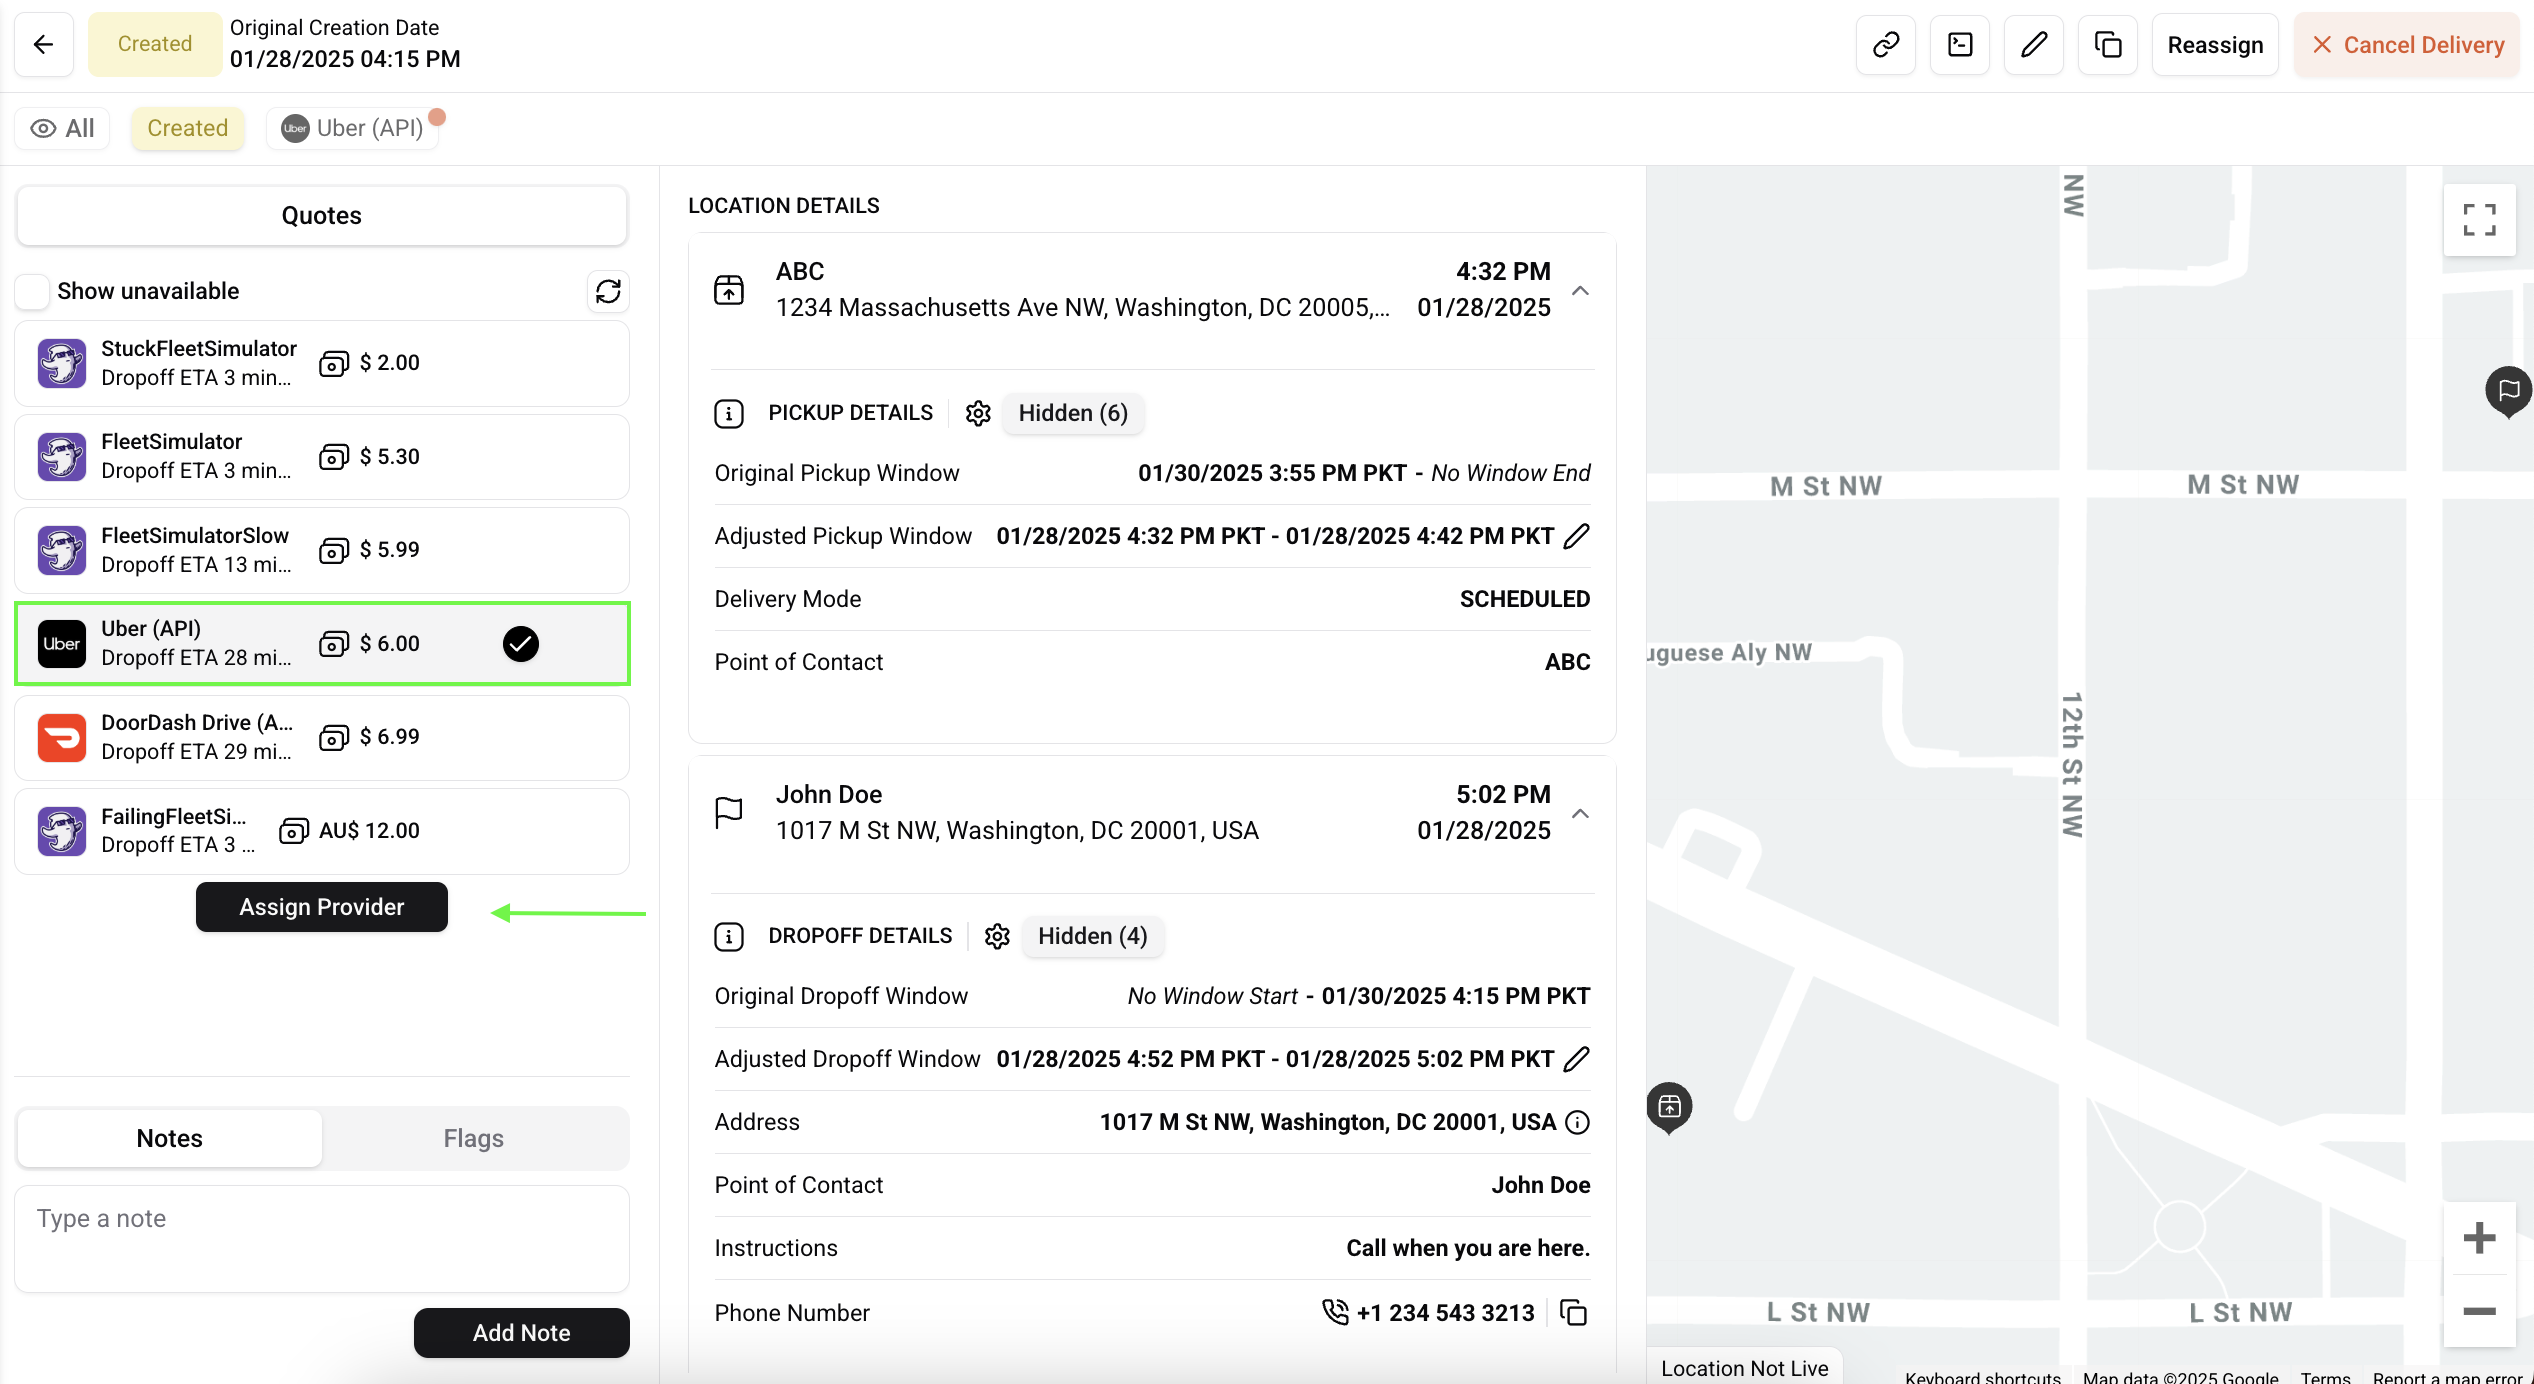Select the Uber (API) filter tab

coord(353,128)
